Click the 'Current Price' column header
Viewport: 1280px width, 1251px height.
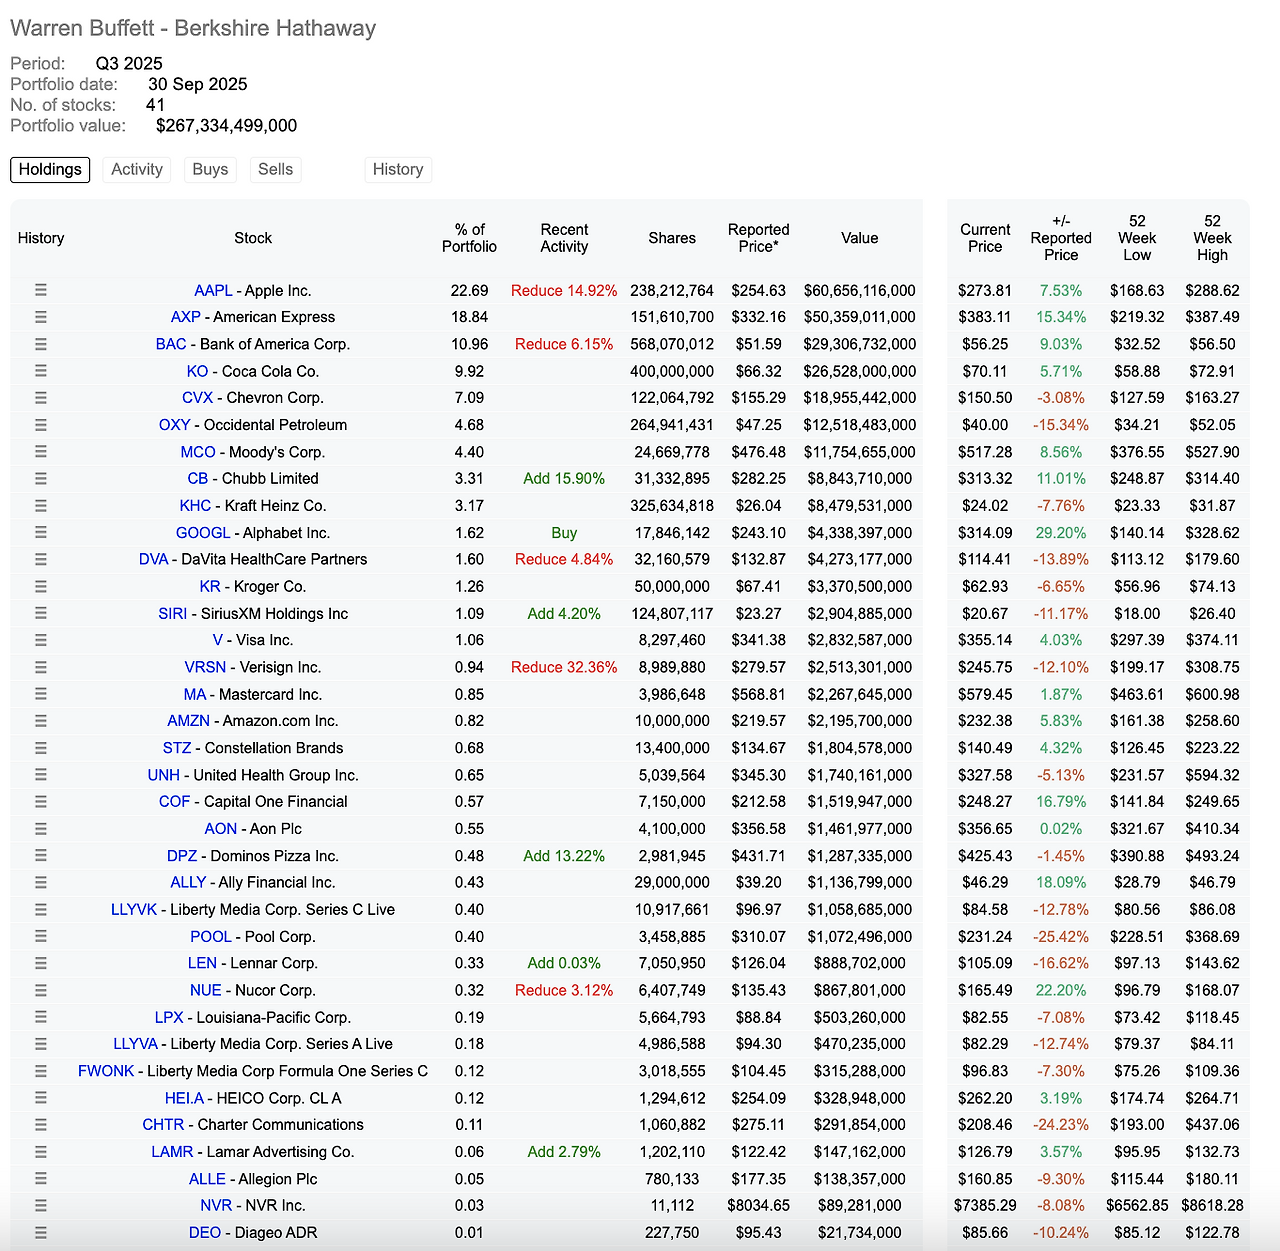click(985, 238)
